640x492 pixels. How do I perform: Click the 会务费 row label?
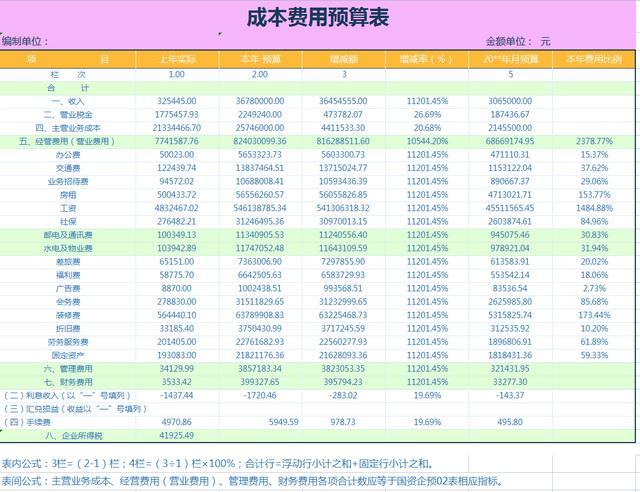(x=68, y=302)
